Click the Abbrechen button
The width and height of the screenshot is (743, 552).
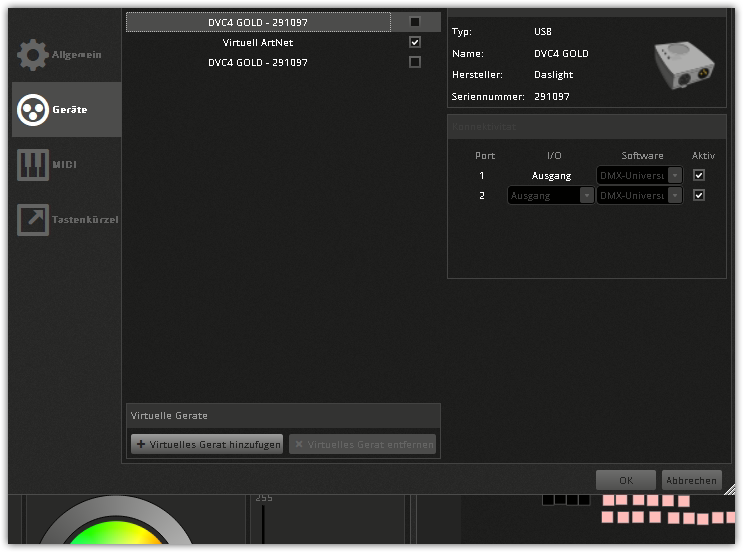(x=691, y=480)
